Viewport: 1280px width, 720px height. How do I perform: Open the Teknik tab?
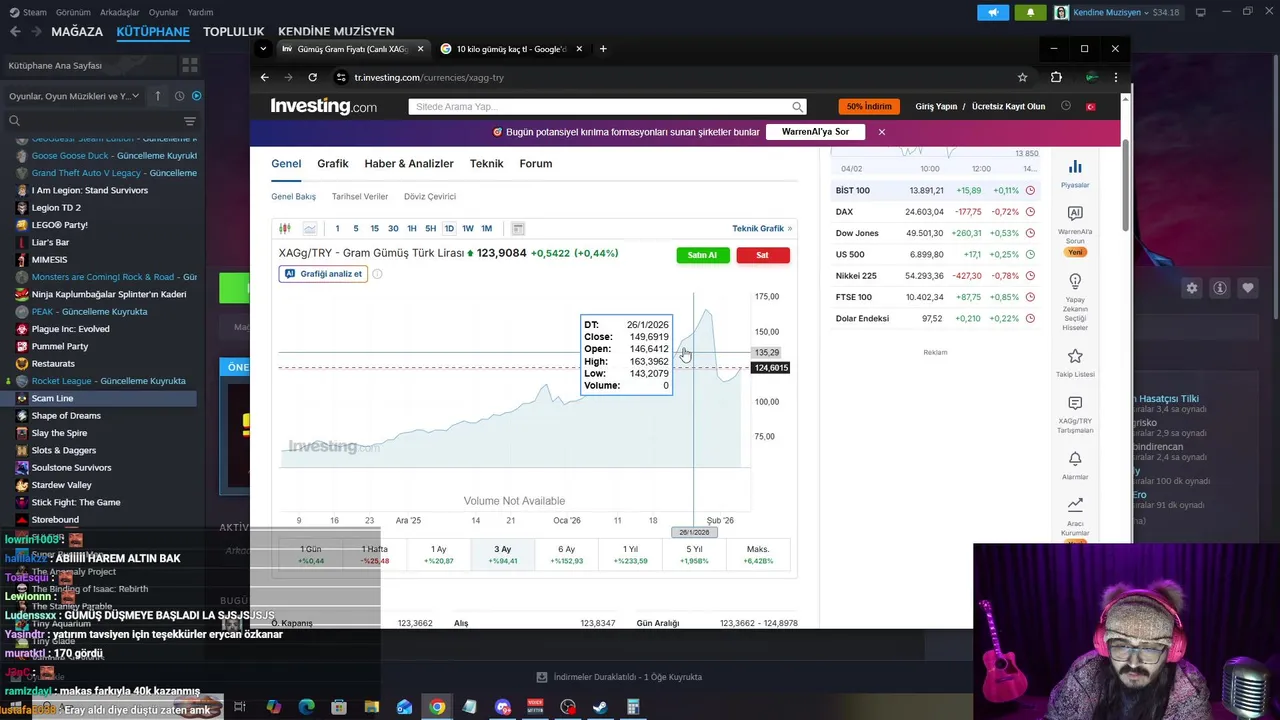(x=487, y=164)
